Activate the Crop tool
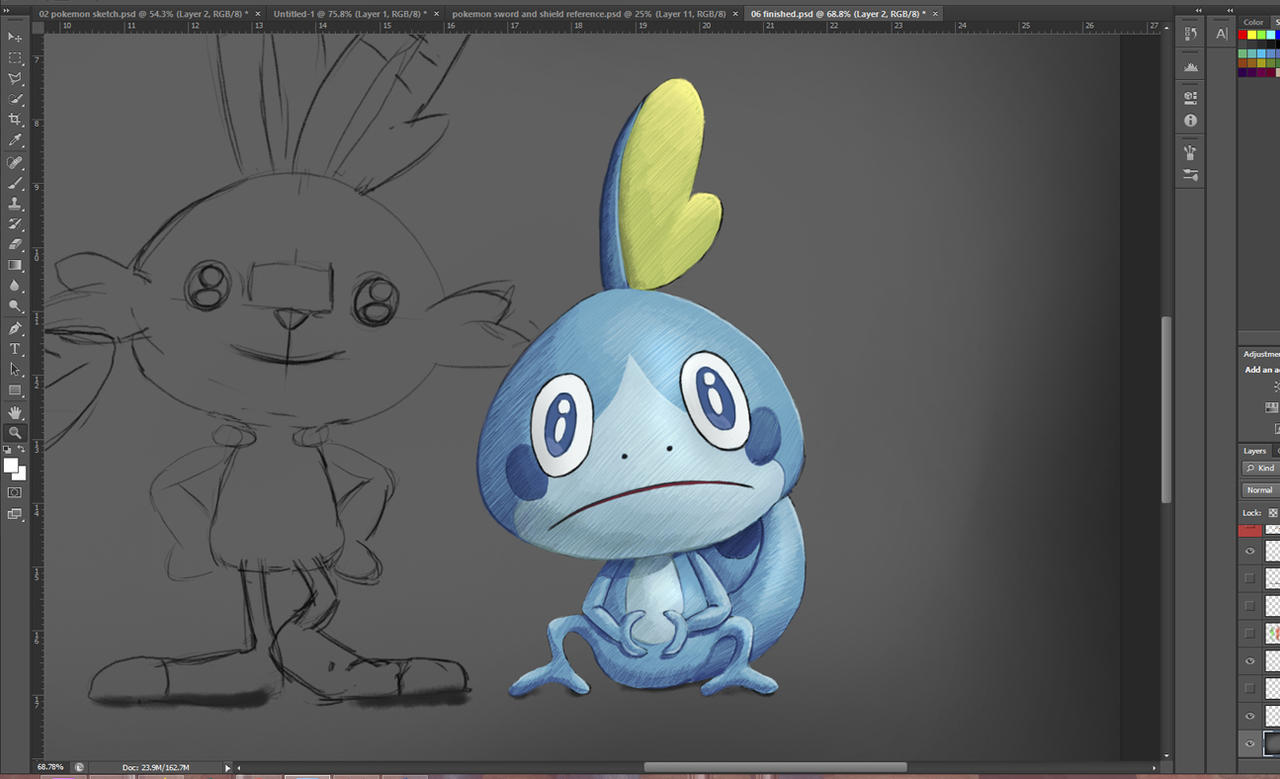This screenshot has width=1280, height=779. pos(15,120)
